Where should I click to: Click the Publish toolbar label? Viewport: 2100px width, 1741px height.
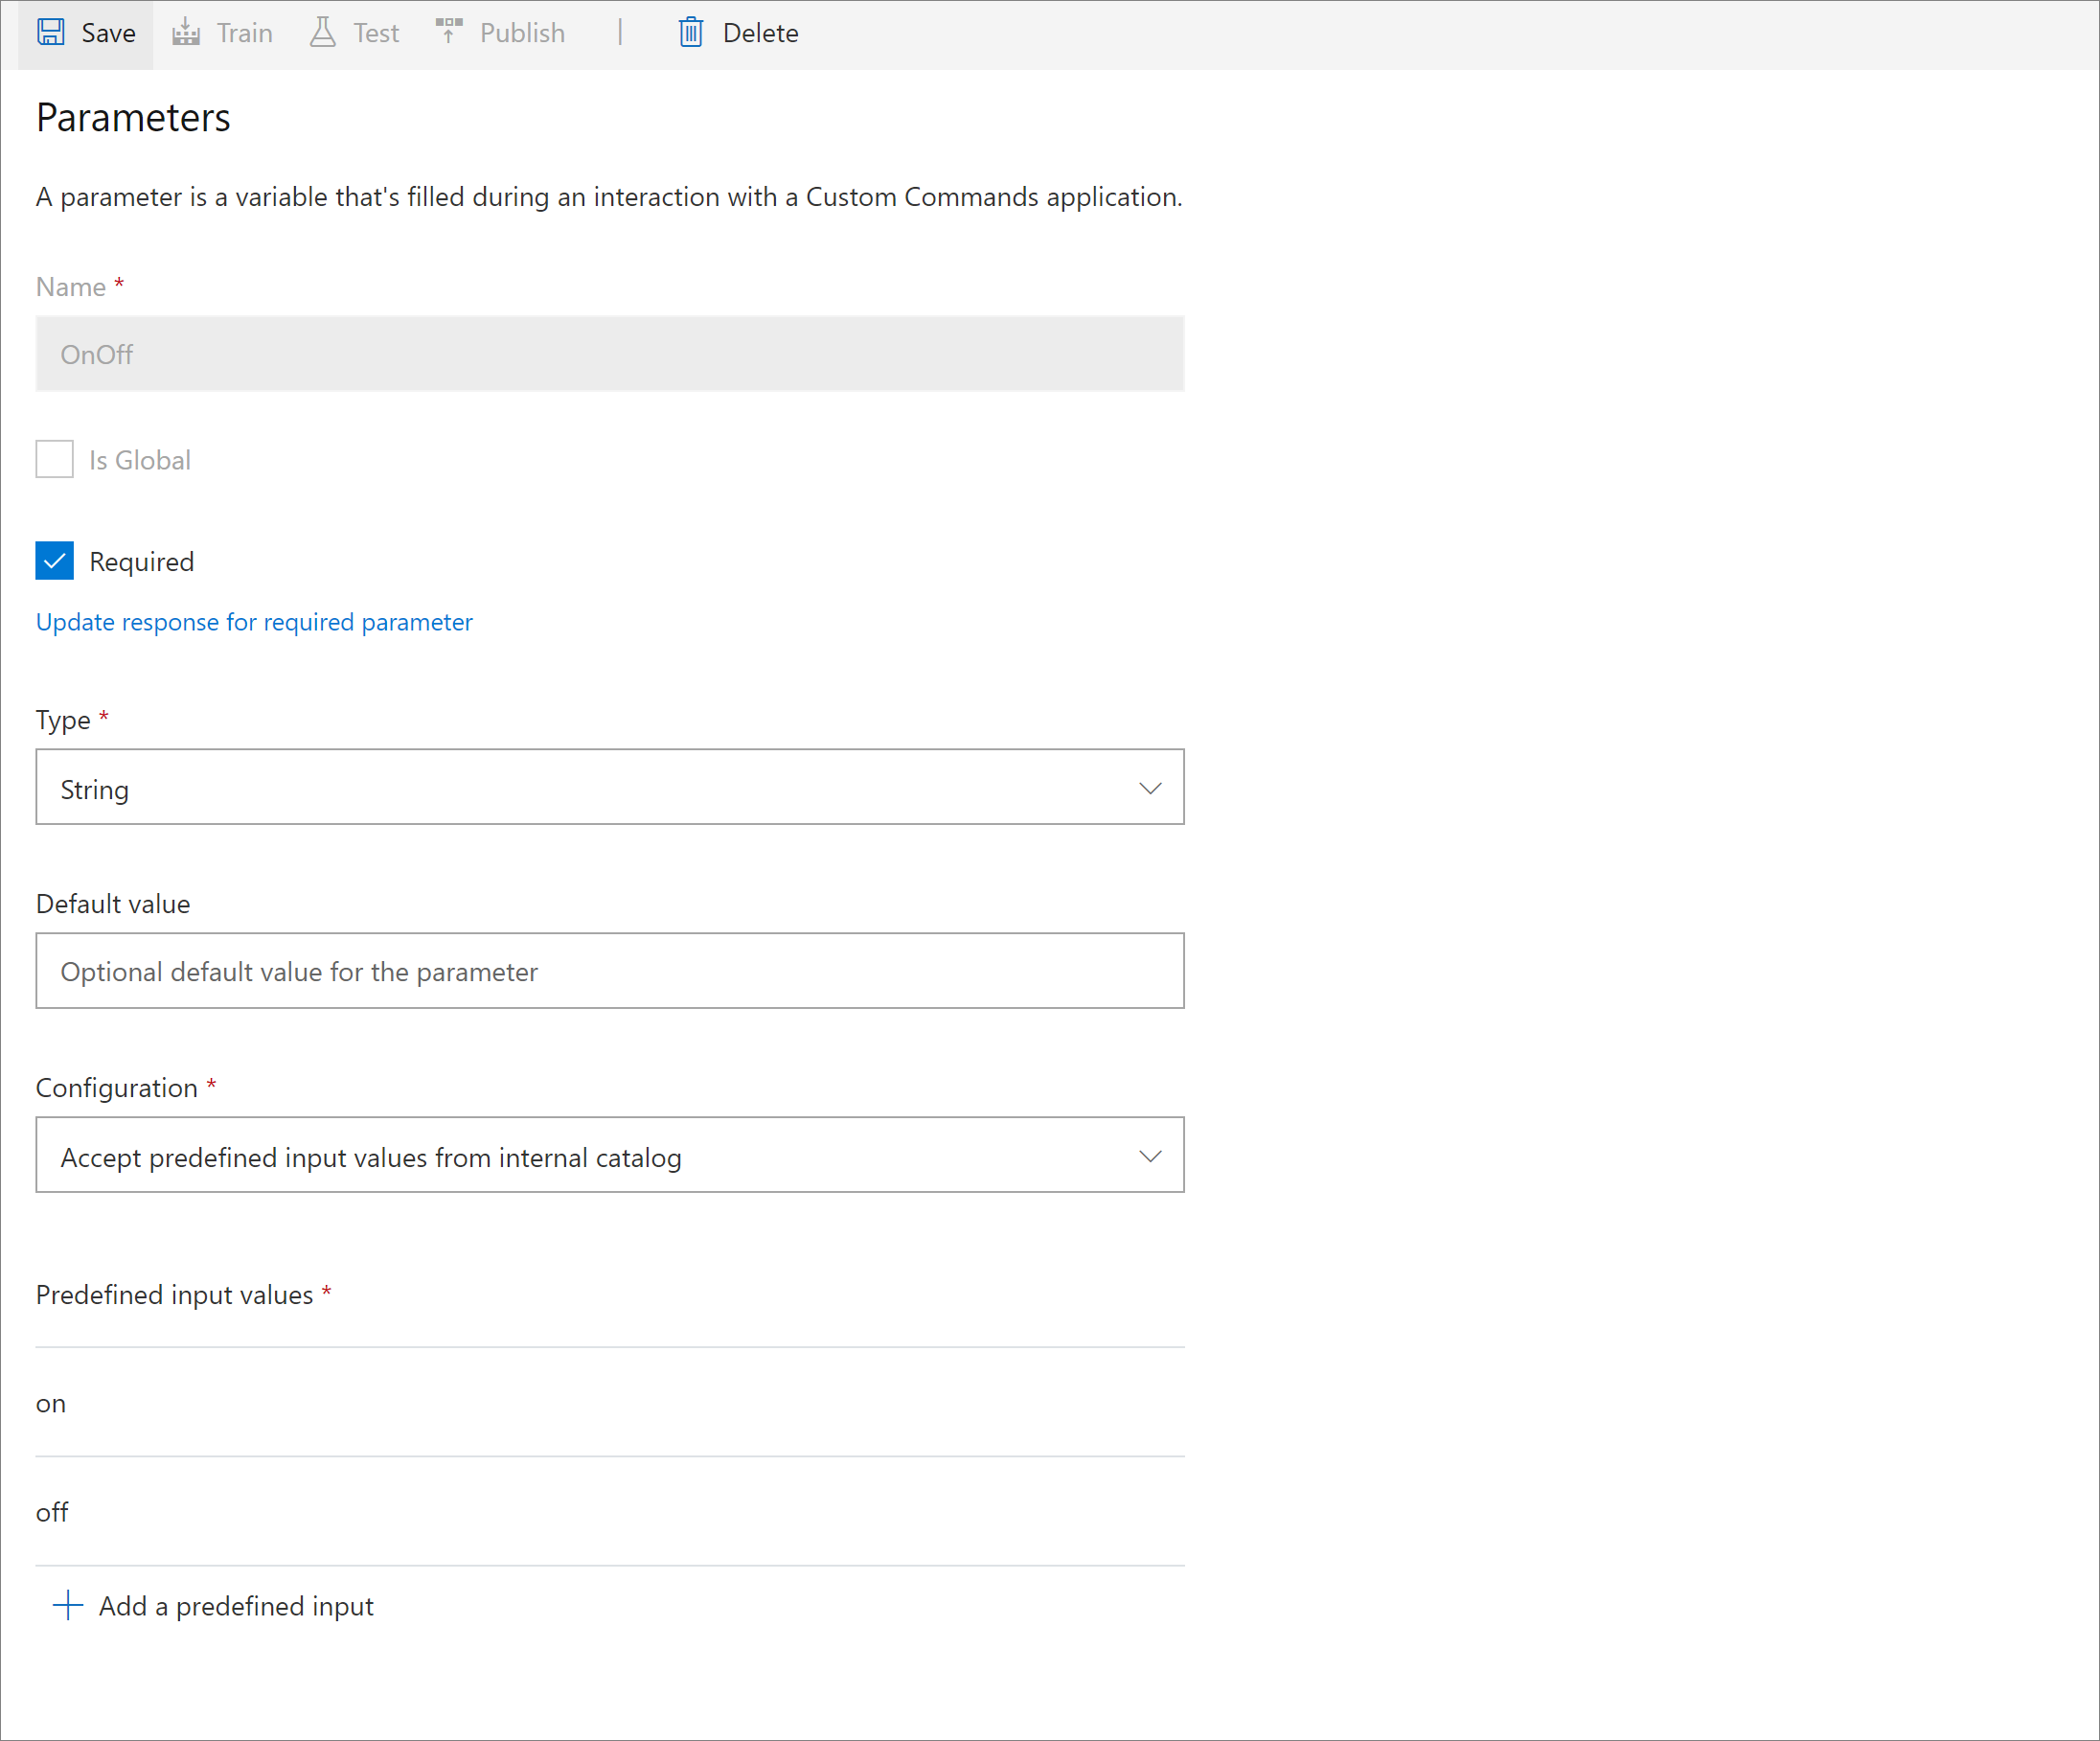pos(522,33)
